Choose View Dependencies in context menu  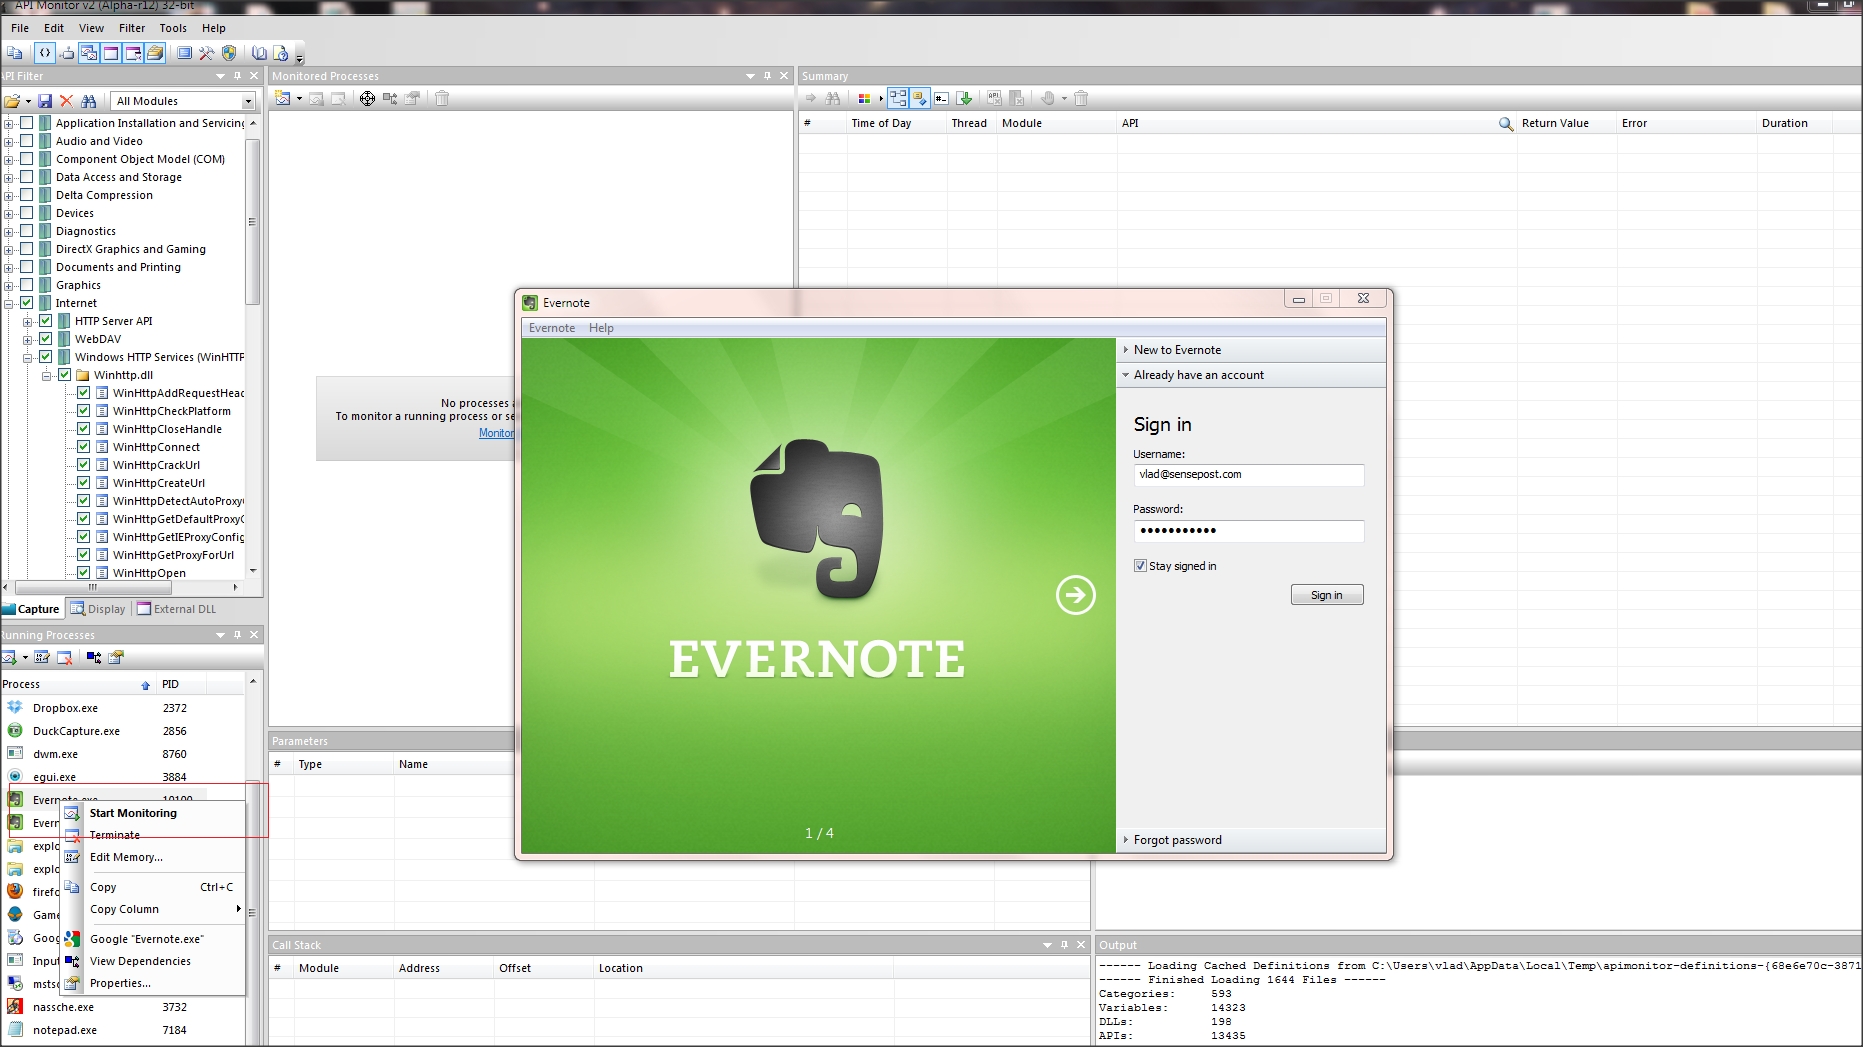(140, 961)
